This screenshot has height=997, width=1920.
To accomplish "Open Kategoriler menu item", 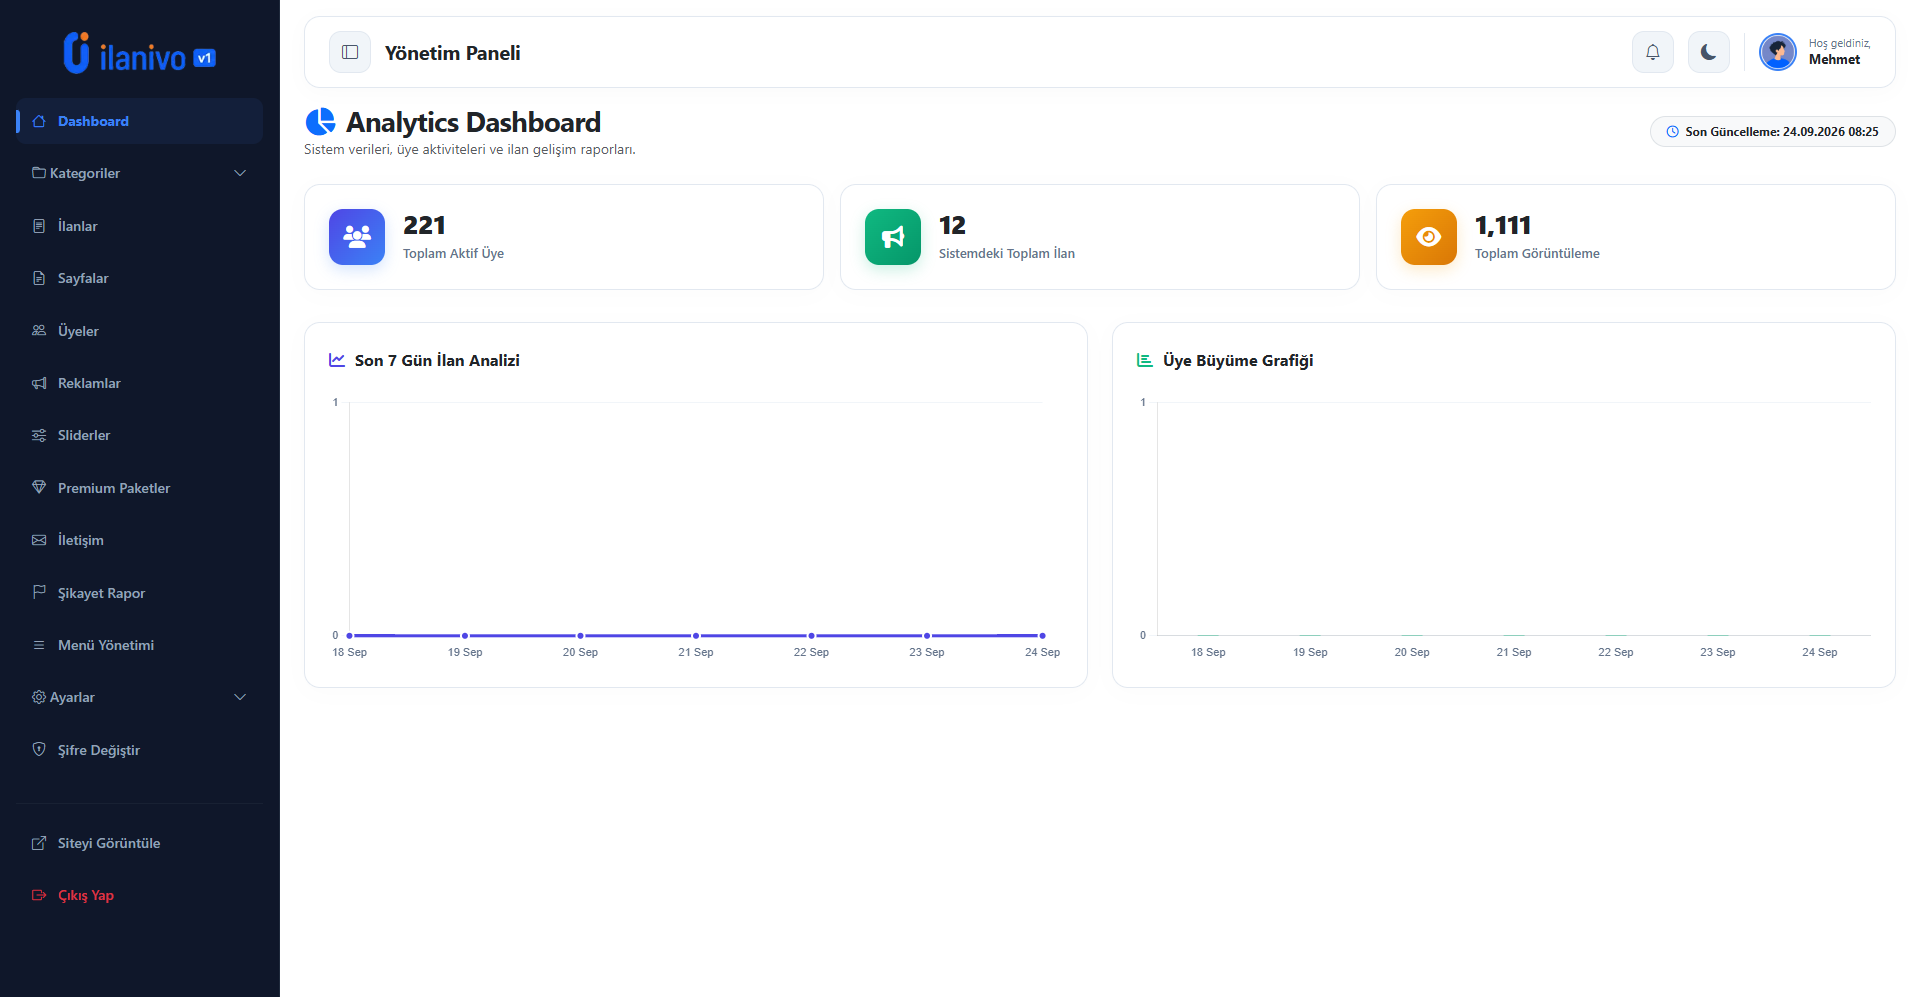I will coord(140,173).
